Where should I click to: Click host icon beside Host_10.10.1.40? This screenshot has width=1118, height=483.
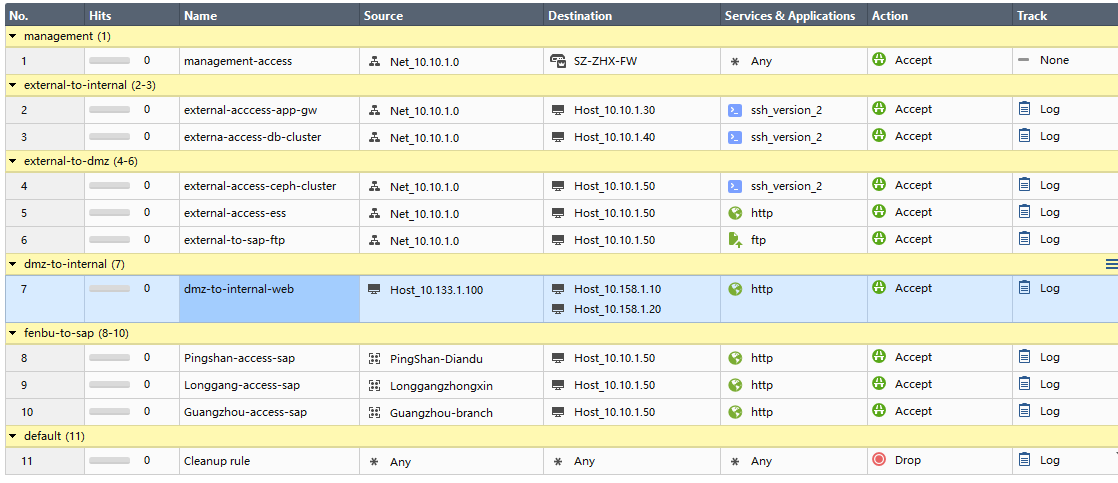click(x=558, y=136)
